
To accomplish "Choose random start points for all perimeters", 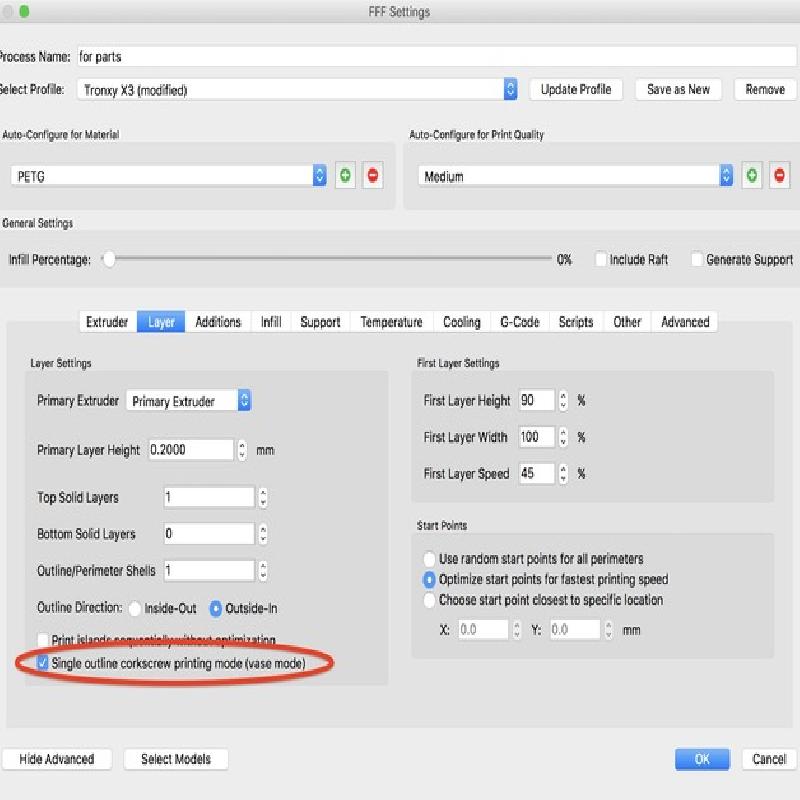I will [x=430, y=559].
